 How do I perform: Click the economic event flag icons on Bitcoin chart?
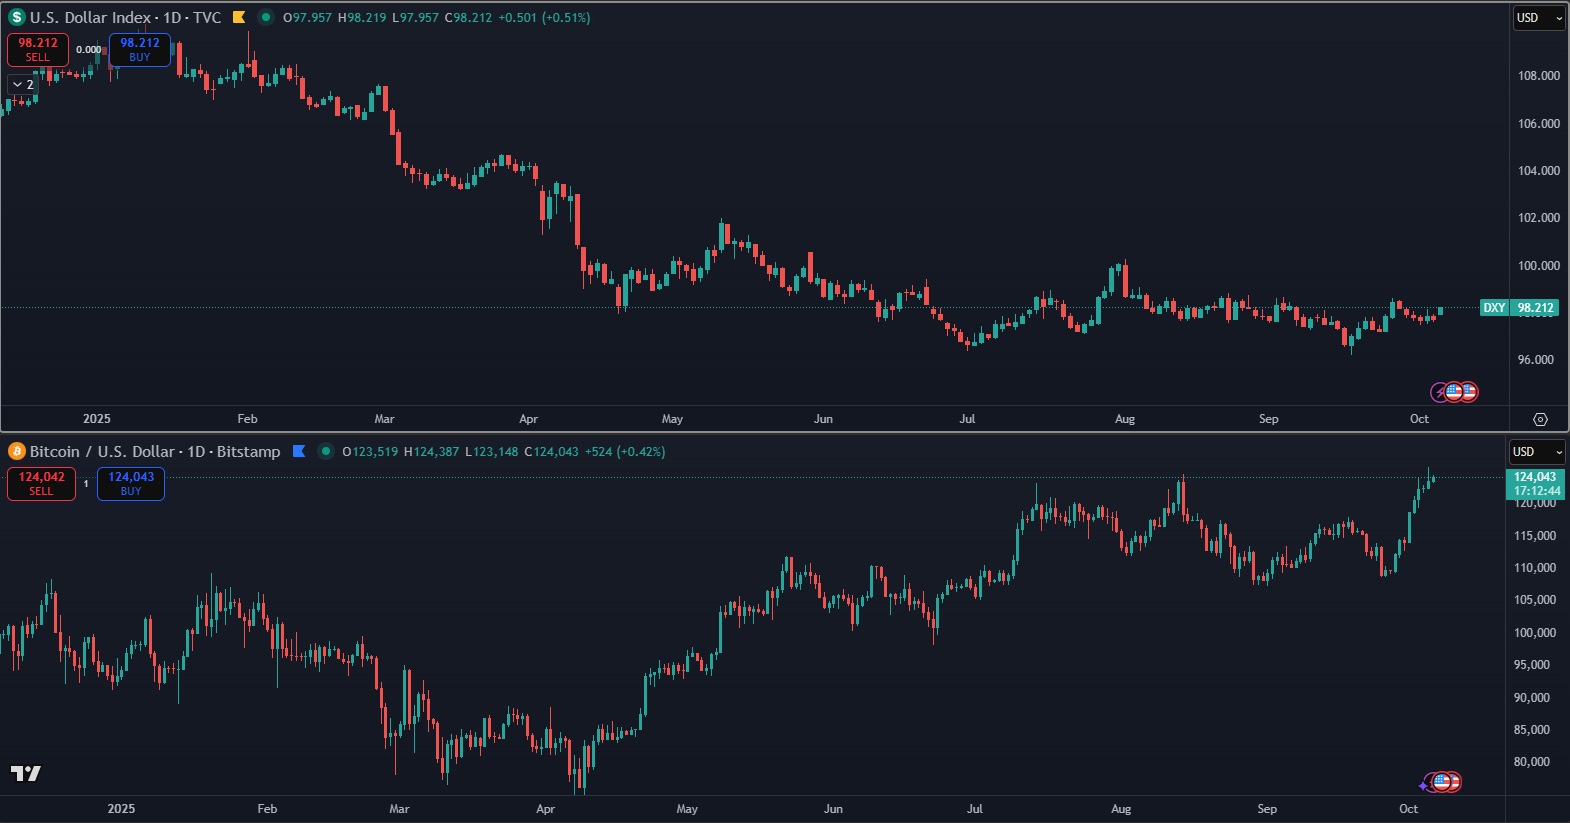click(x=1442, y=782)
